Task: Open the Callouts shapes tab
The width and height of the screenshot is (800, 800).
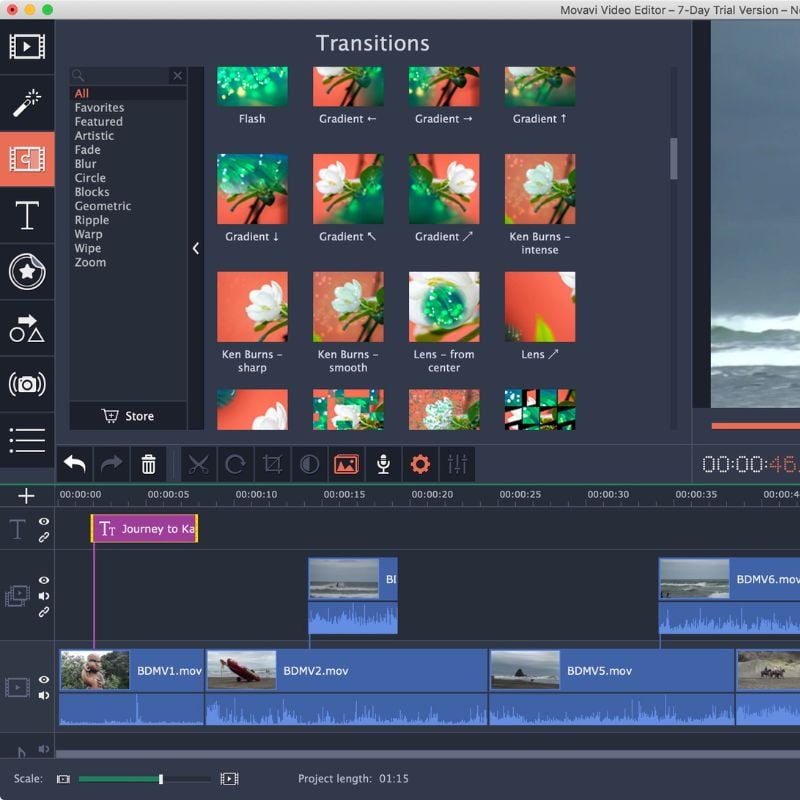Action: (x=27, y=328)
